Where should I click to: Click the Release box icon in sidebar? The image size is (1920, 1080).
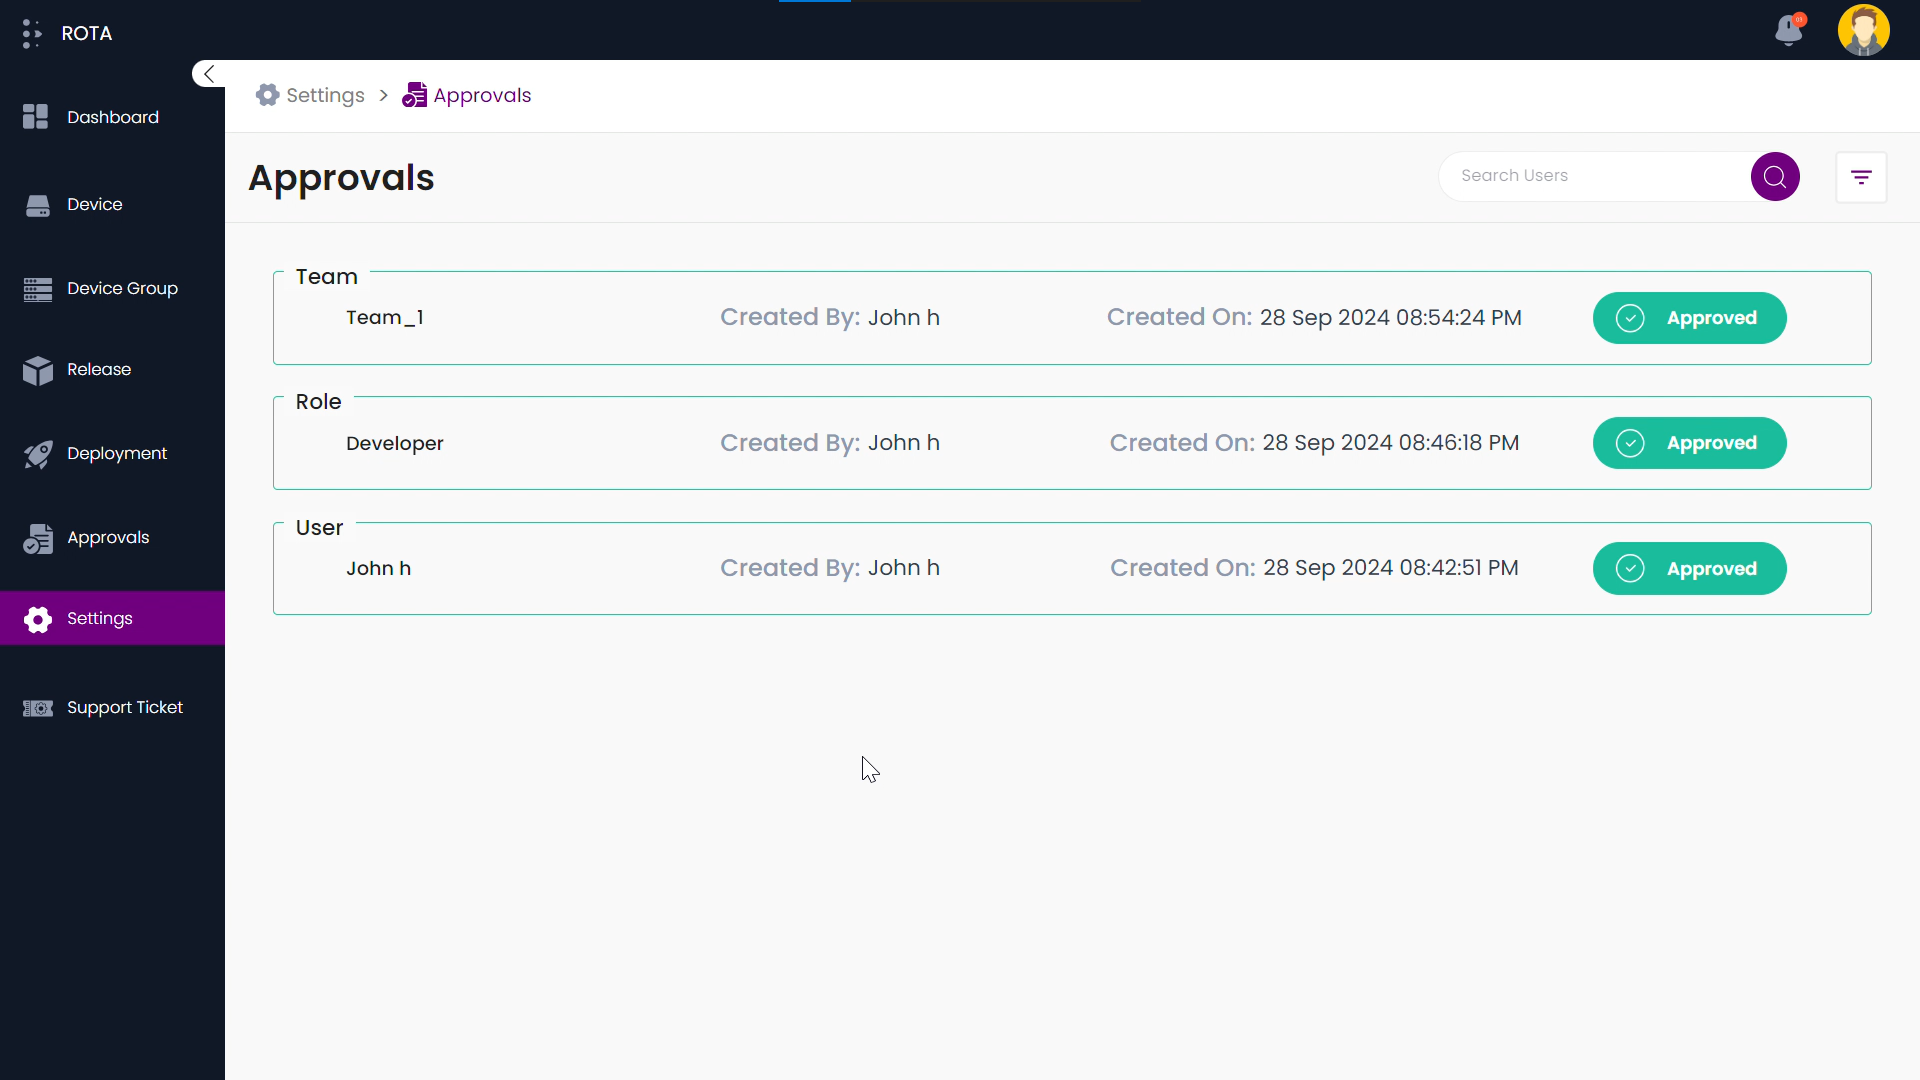[37, 370]
